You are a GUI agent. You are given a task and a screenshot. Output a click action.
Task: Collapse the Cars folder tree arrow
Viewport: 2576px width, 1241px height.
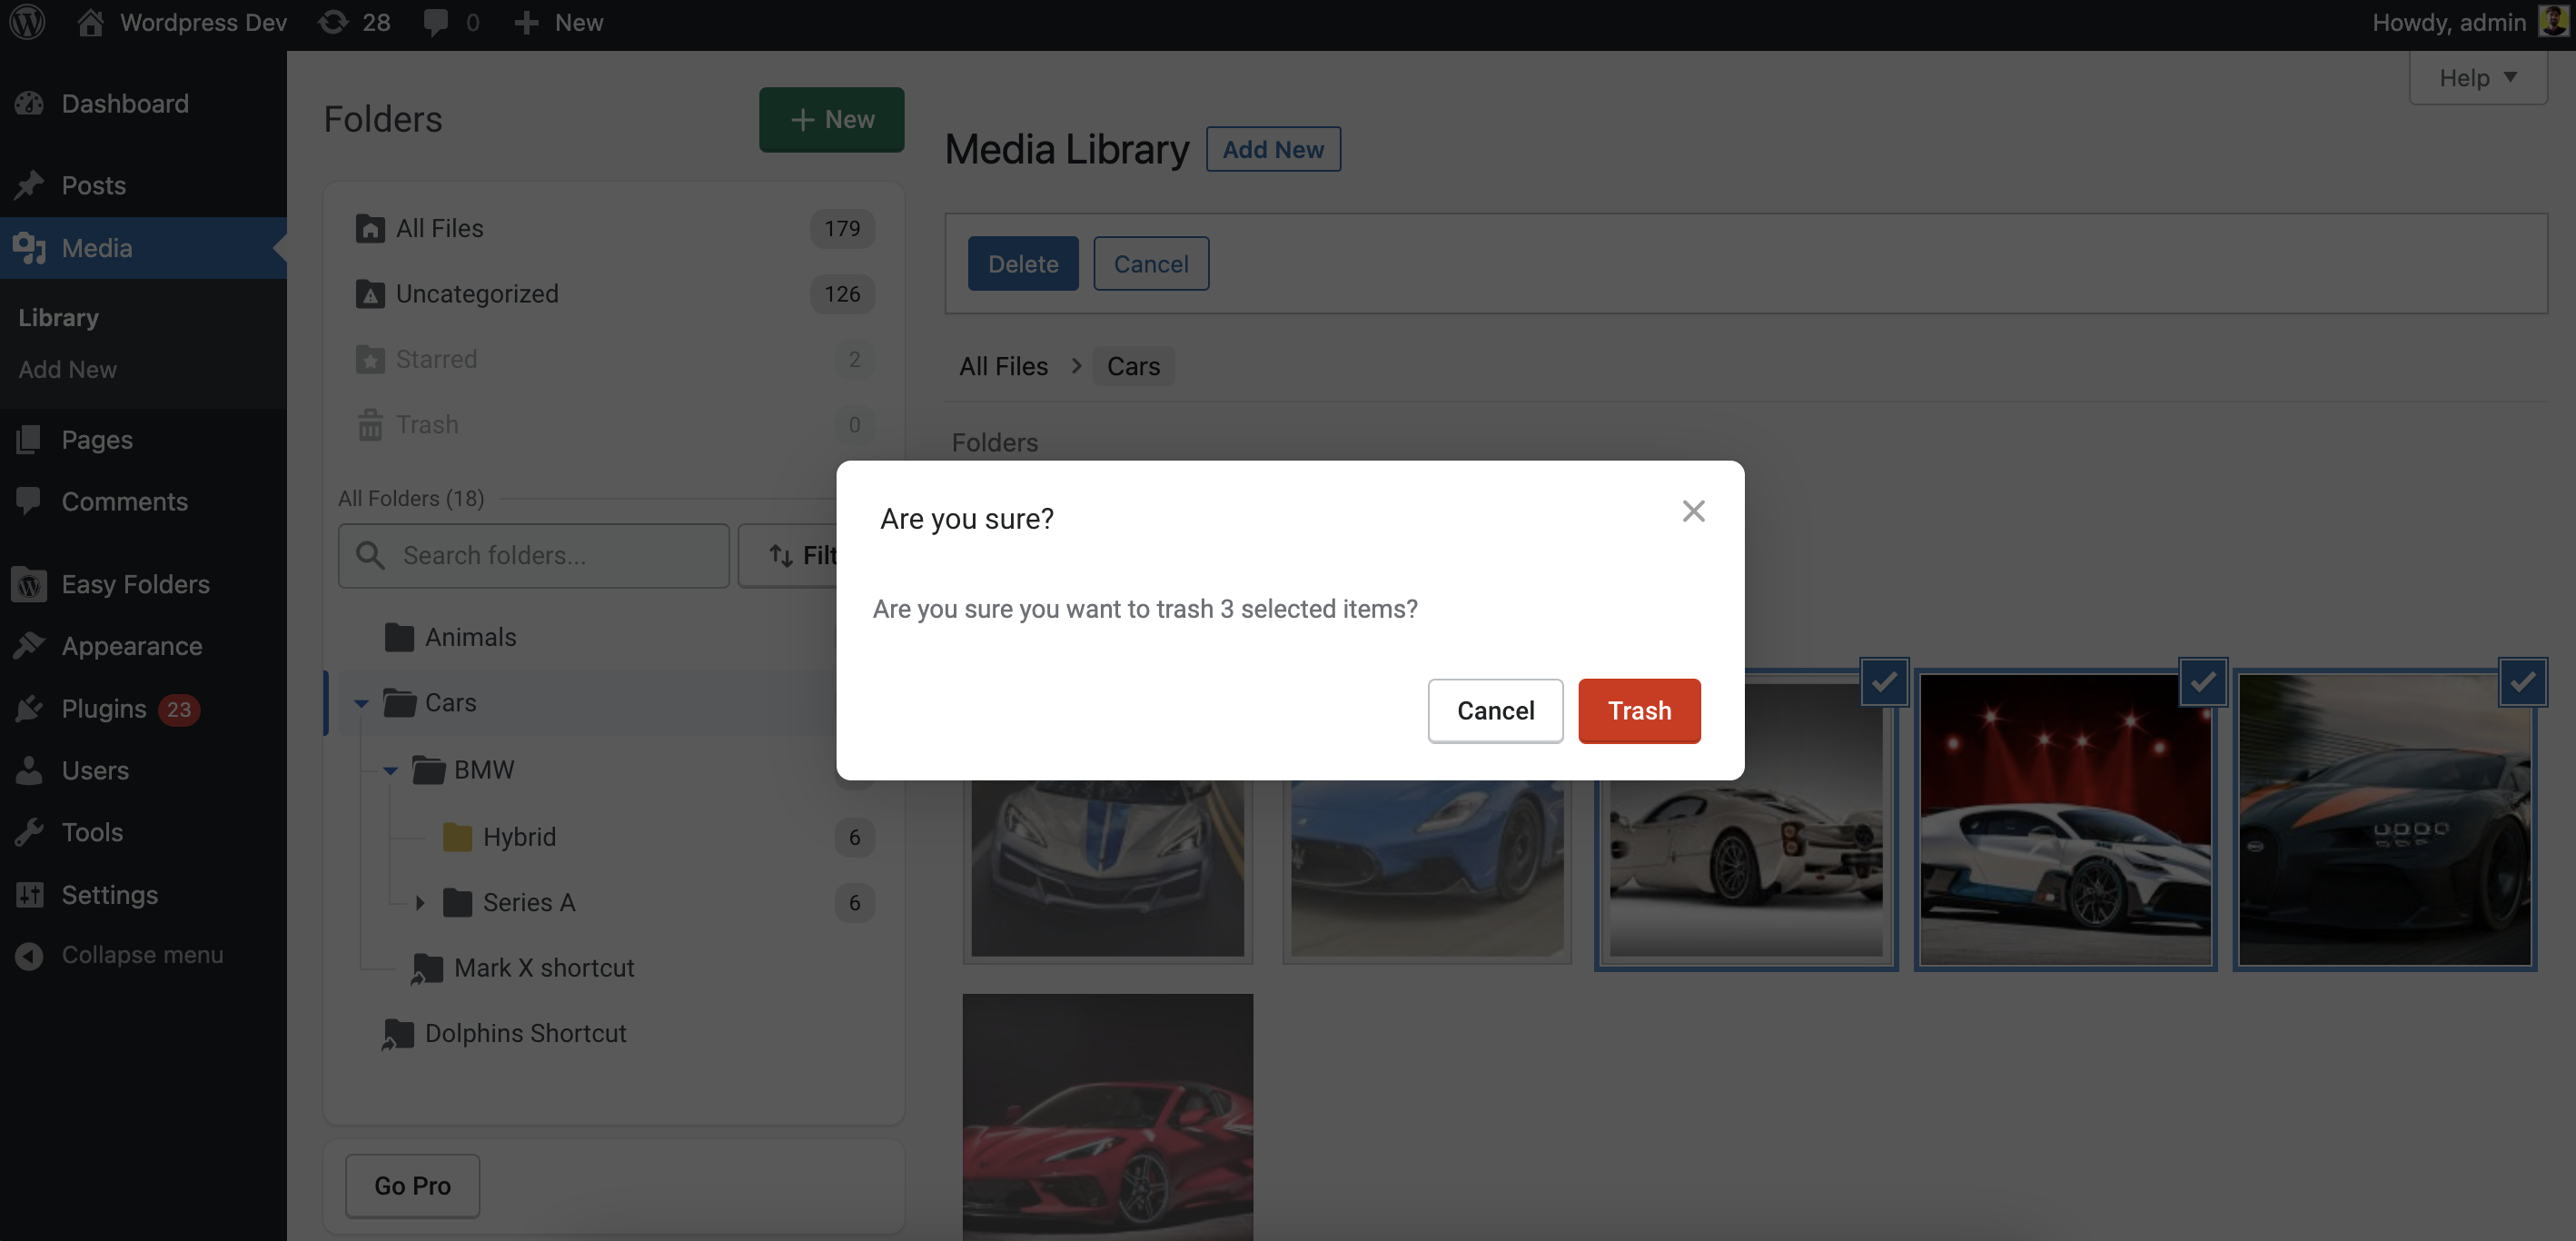[x=361, y=703]
